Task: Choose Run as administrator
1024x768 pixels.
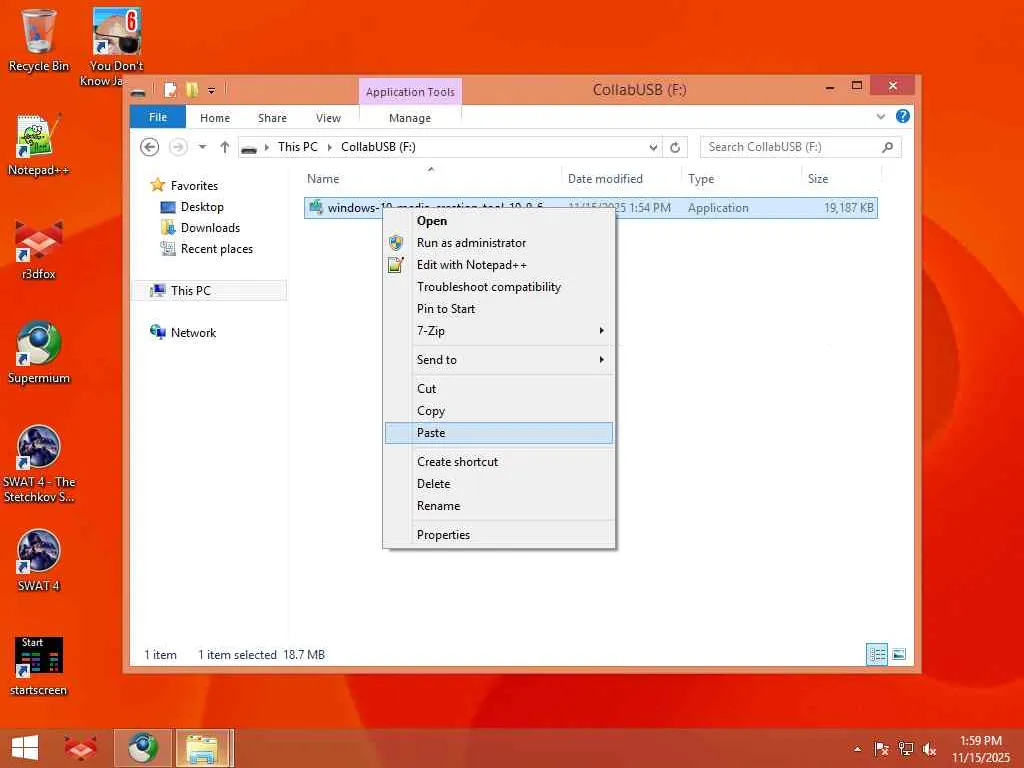Action: [499, 243]
